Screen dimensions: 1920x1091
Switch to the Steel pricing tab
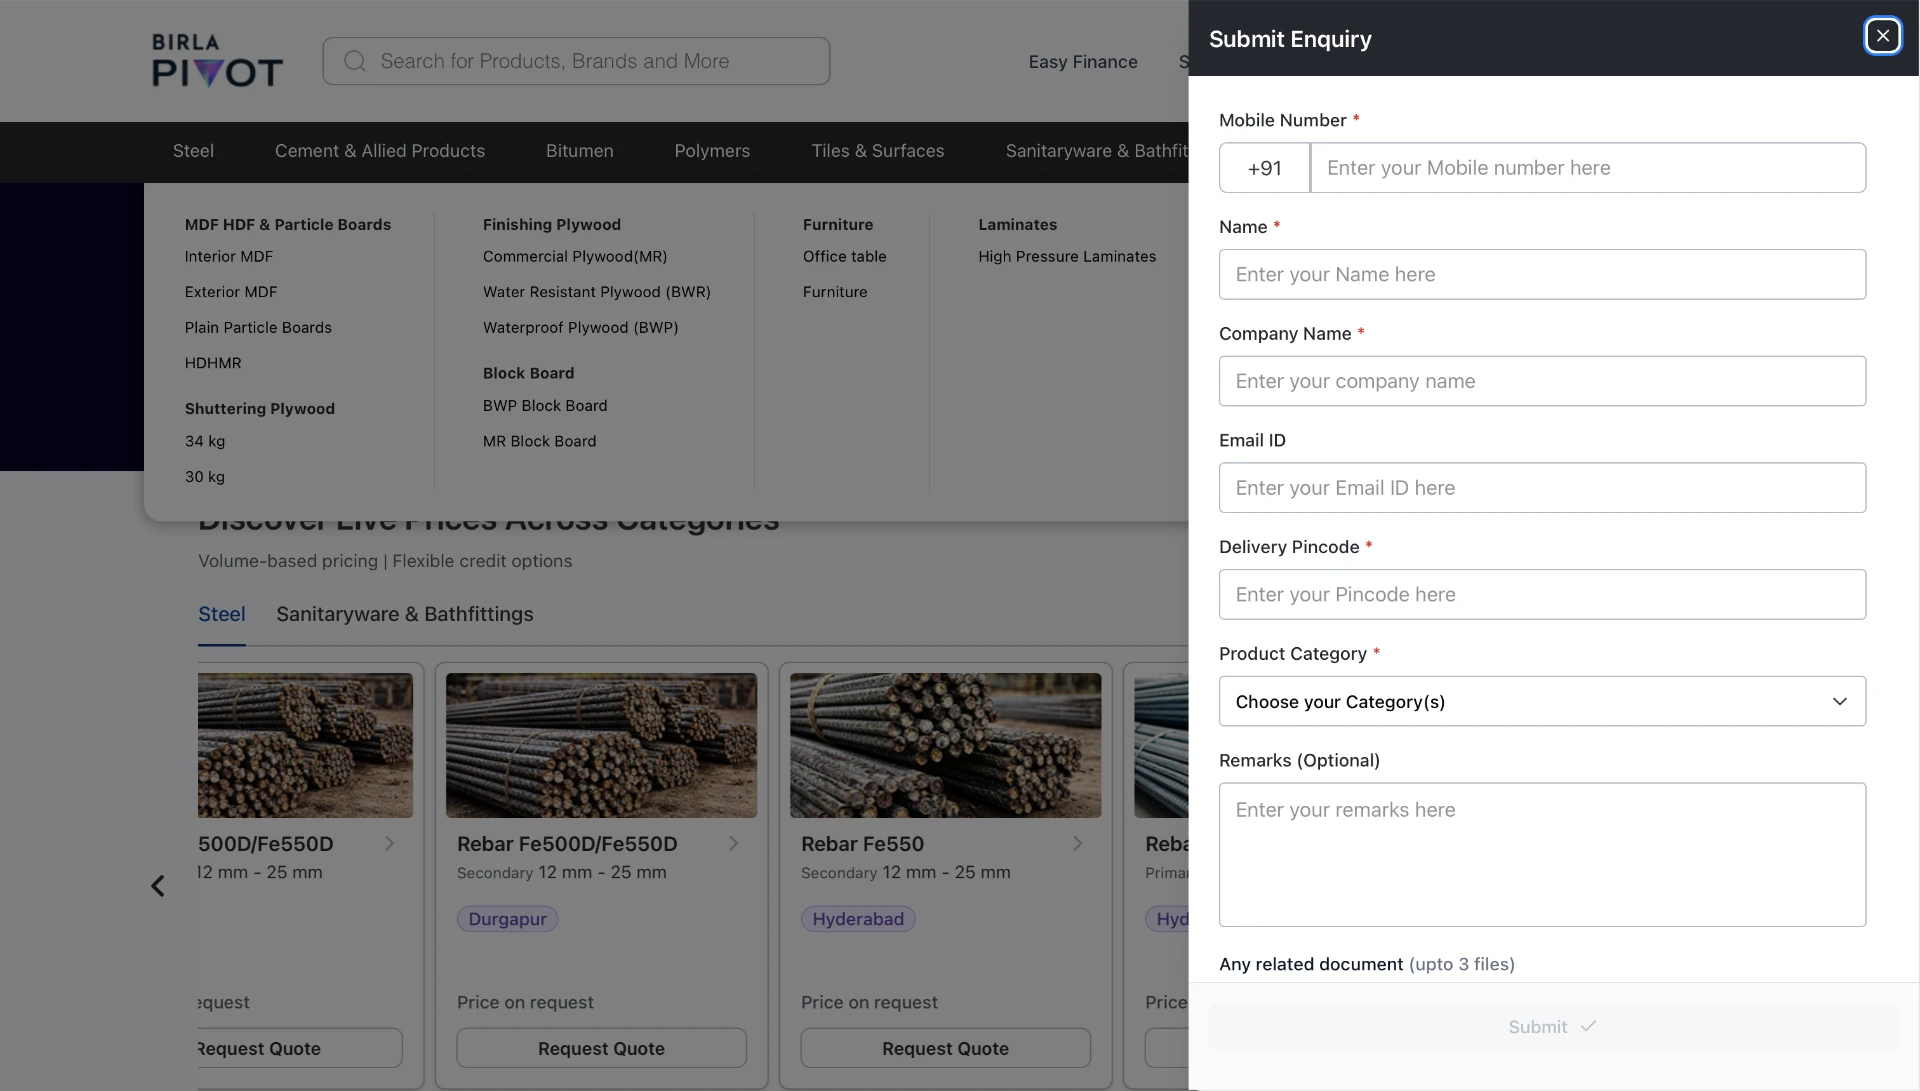[x=222, y=614]
